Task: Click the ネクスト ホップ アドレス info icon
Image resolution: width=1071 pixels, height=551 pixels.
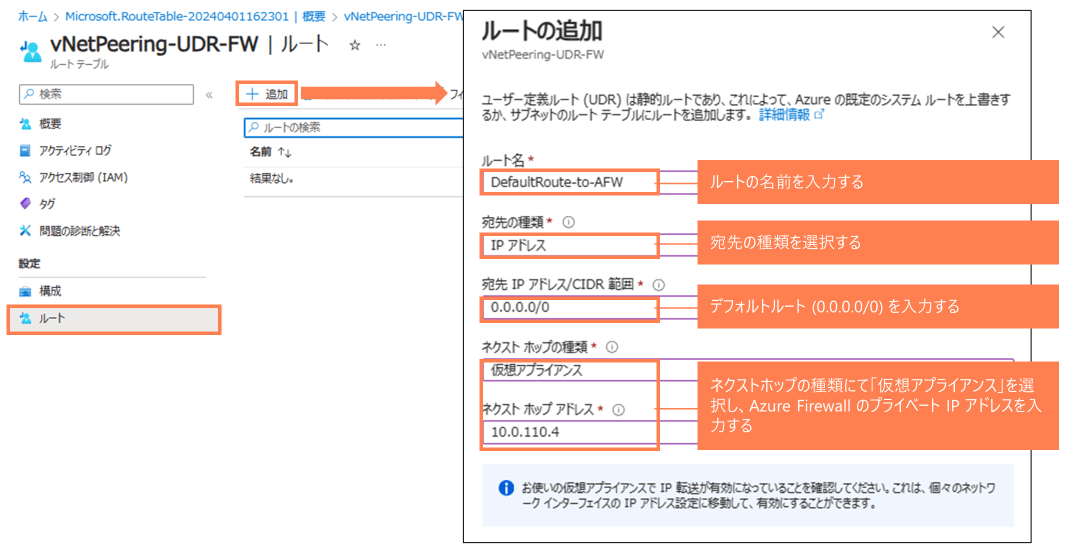Action: [x=618, y=410]
